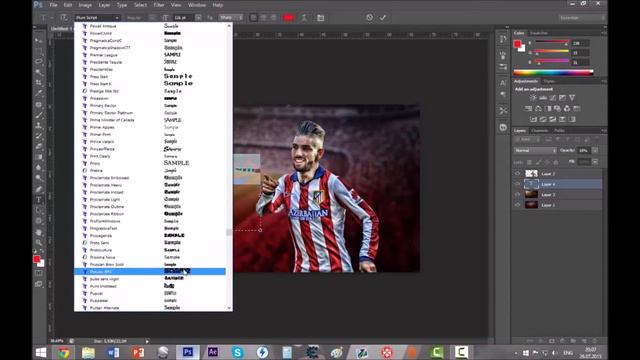Select the Hand tool
640x360 pixels.
click(39, 232)
